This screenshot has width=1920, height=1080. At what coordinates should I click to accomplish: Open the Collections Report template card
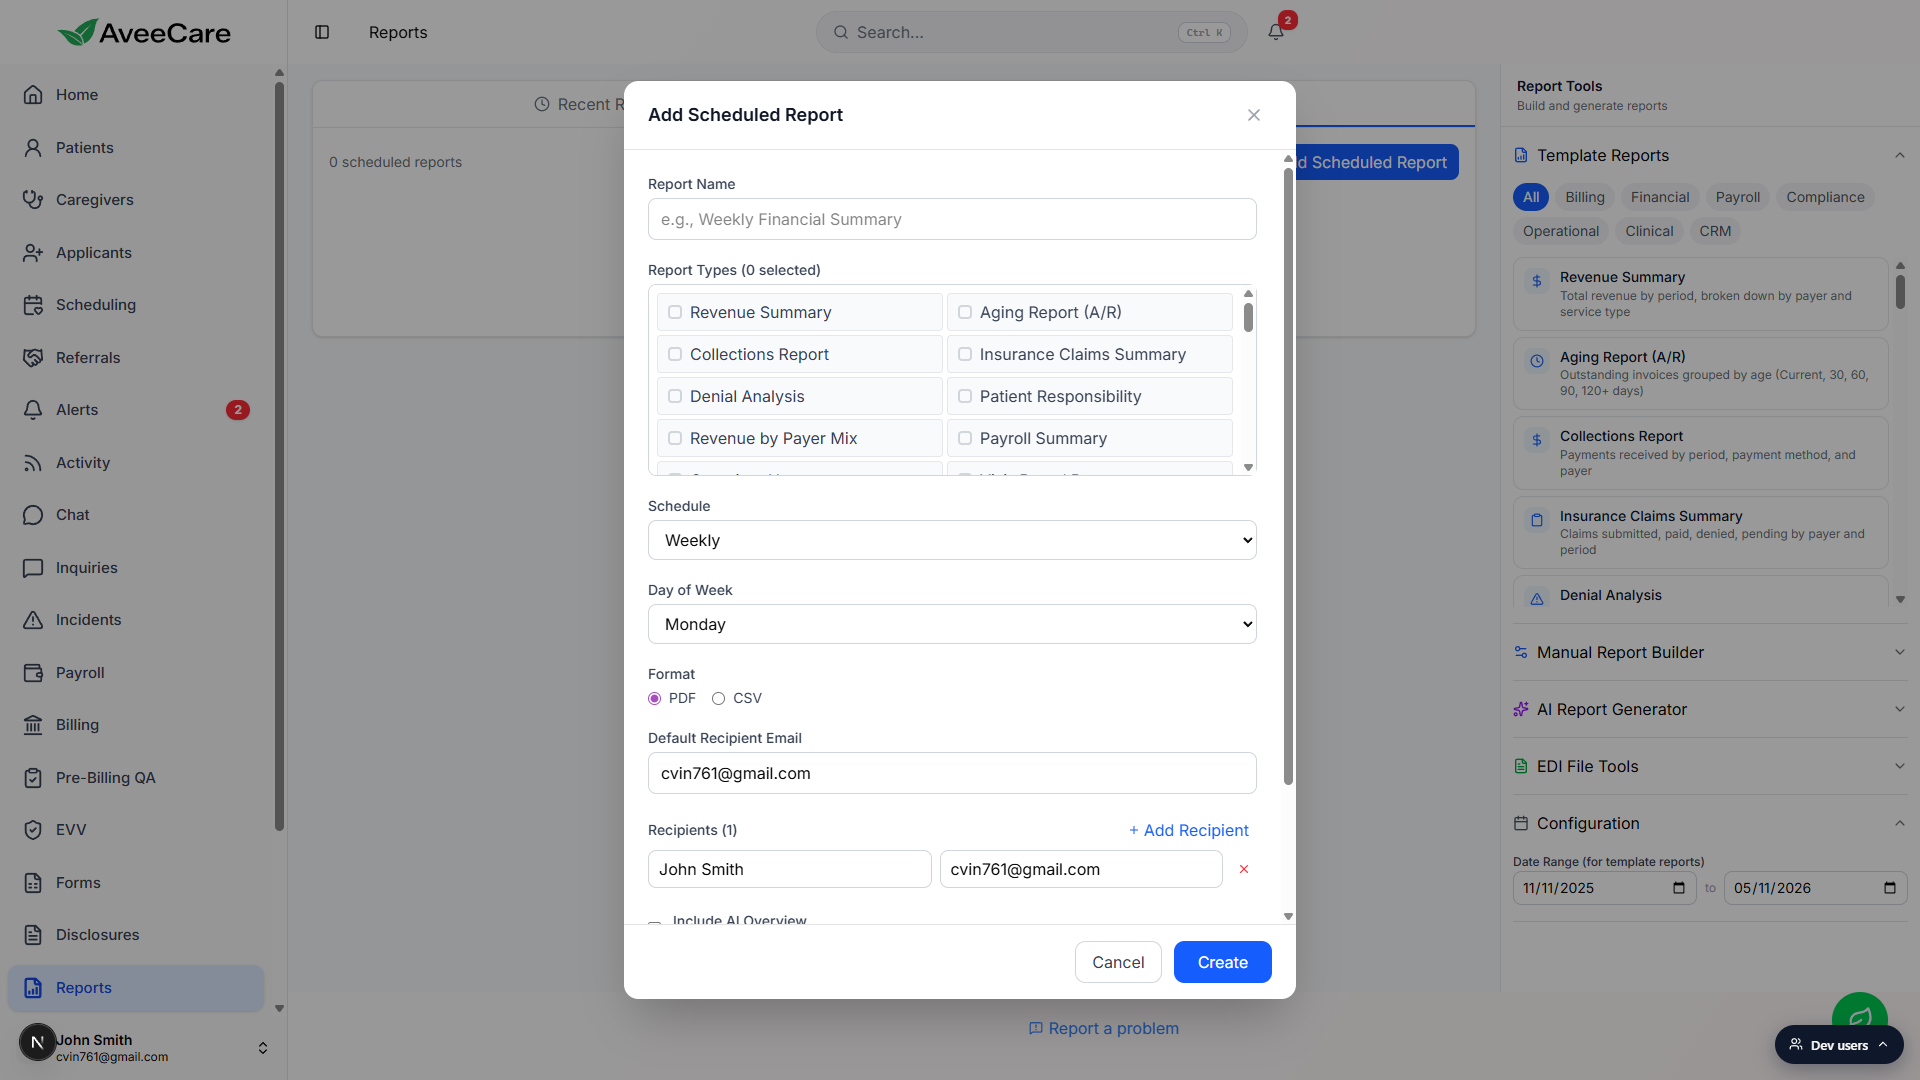click(1700, 453)
